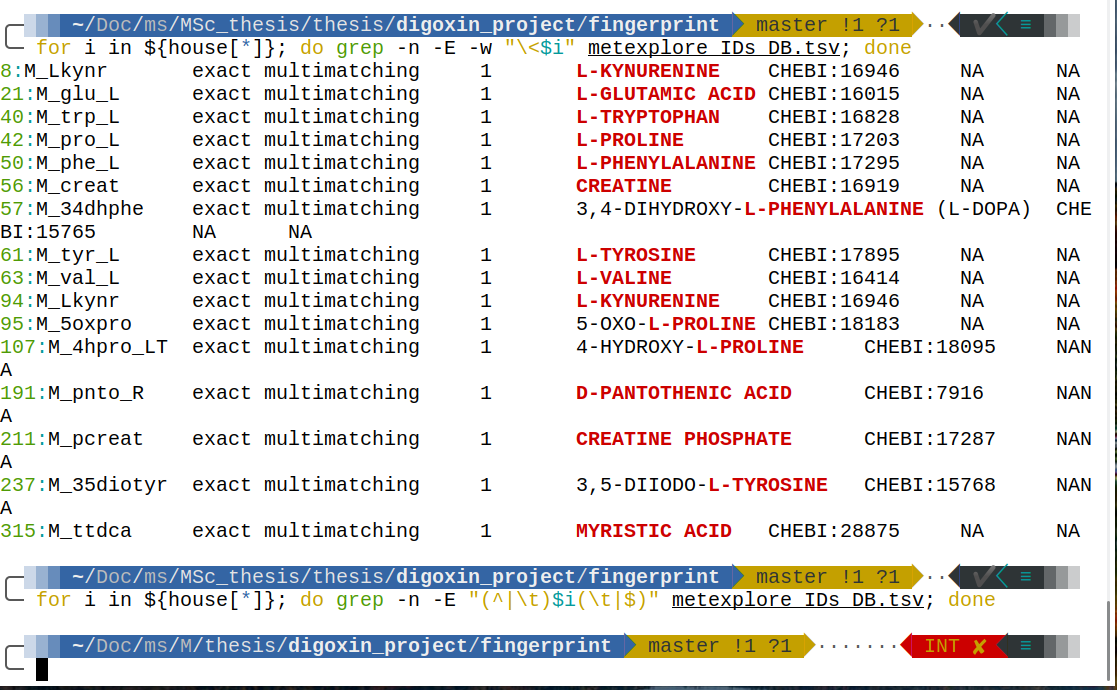The width and height of the screenshot is (1117, 690).
Task: Click the value 'CHEBI:15768'
Action: click(x=930, y=485)
